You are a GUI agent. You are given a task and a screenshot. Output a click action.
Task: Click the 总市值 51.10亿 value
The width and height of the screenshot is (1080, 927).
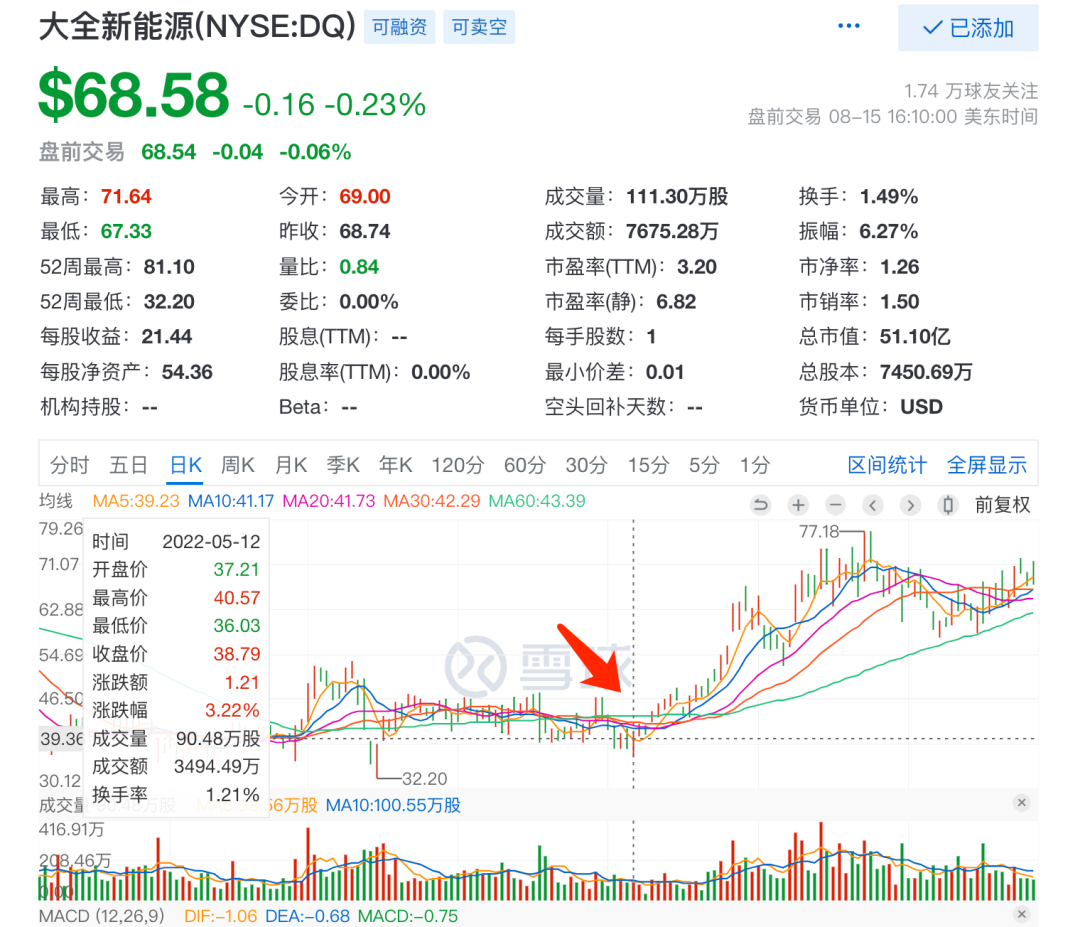[x=915, y=337]
